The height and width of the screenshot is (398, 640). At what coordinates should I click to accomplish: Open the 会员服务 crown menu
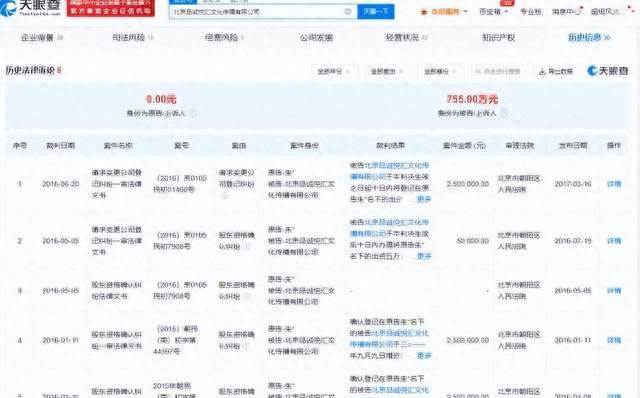[444, 12]
